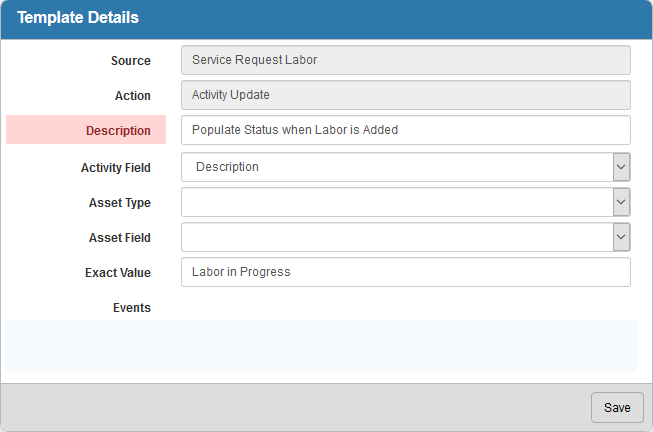Expand the Asset Type dropdown arrow
653x432 pixels.
[x=621, y=202]
